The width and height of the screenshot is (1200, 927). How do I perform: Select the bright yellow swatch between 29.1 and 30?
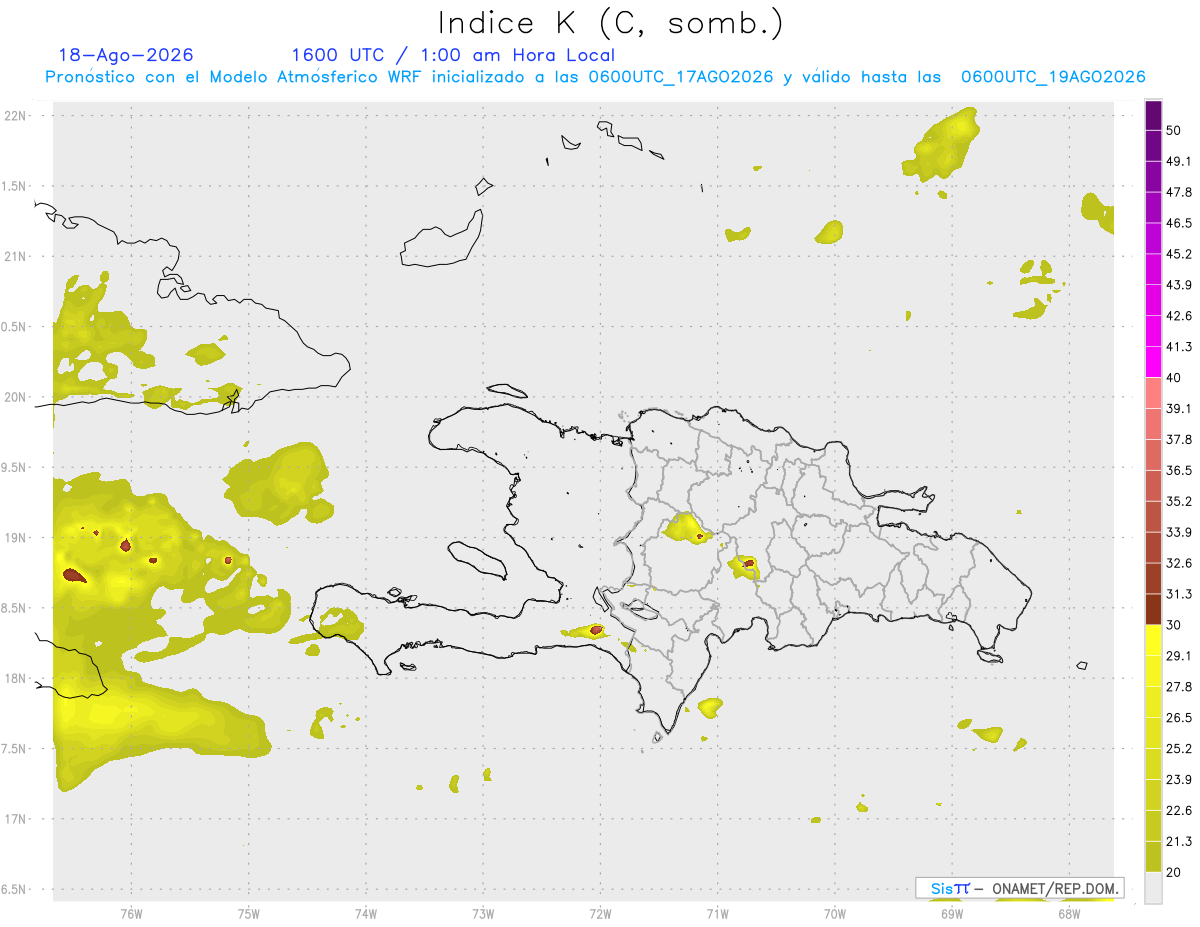1153,641
